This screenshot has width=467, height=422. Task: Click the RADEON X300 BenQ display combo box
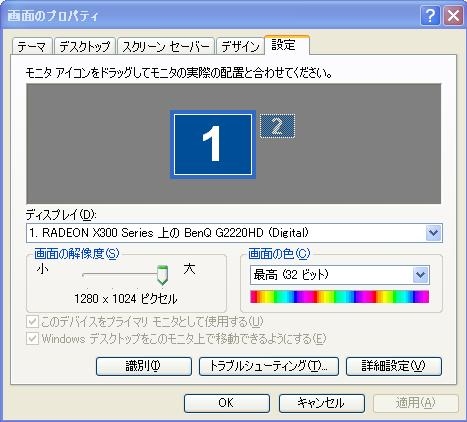(x=234, y=233)
